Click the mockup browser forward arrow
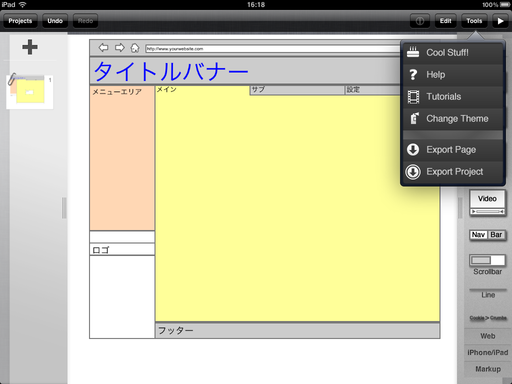 [119, 48]
